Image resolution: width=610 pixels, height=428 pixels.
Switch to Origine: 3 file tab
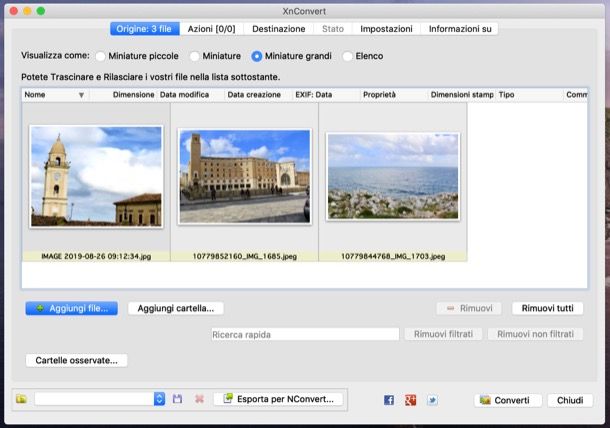tap(144, 29)
